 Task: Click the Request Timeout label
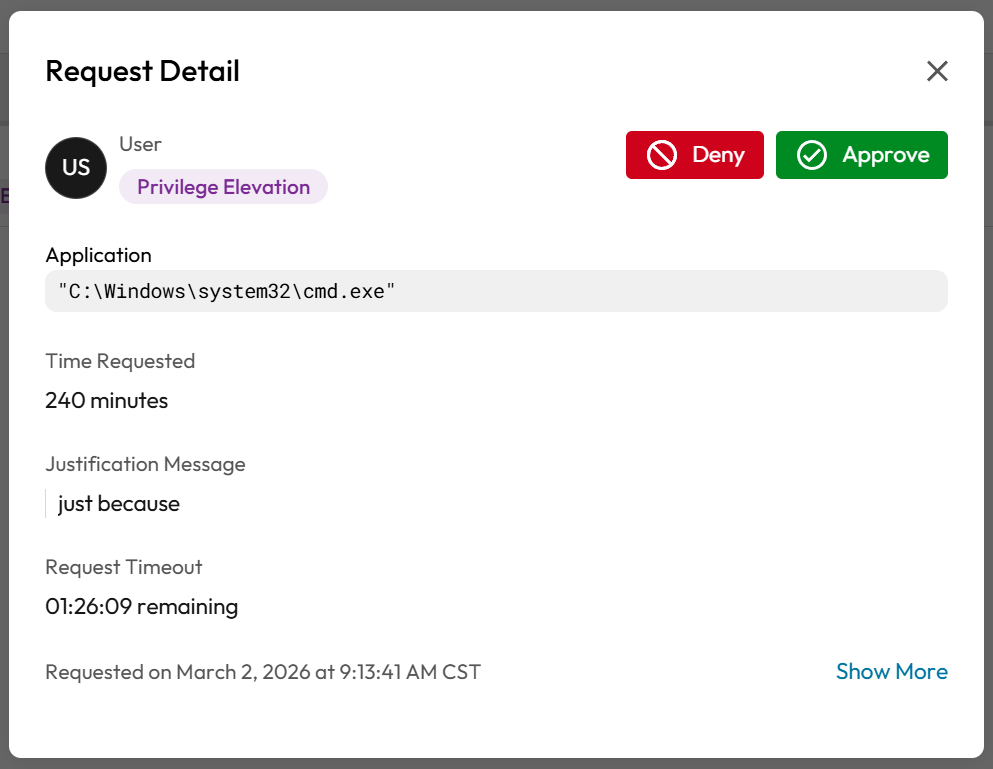coord(124,567)
